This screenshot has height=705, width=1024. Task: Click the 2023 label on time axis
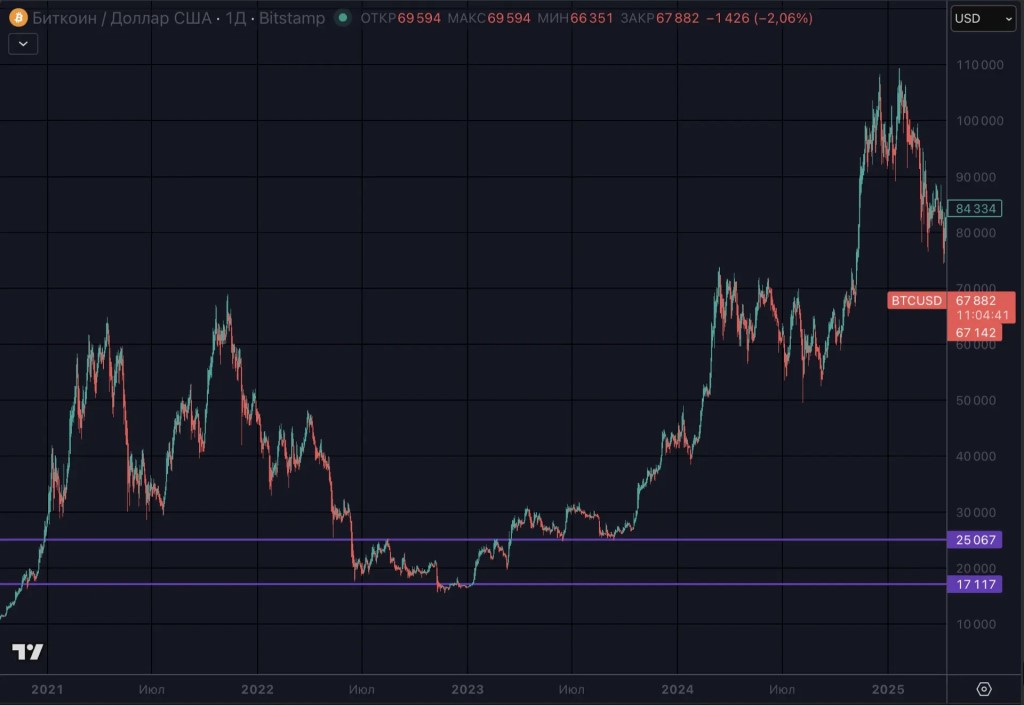click(x=467, y=689)
